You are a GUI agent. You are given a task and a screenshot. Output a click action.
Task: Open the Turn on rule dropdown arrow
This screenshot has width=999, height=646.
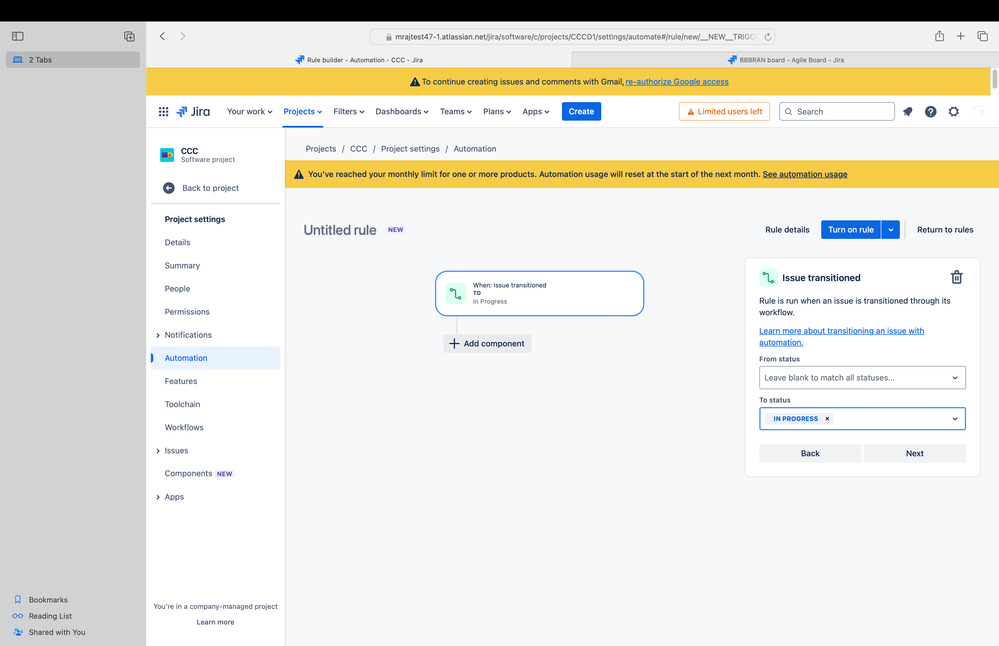(891, 229)
